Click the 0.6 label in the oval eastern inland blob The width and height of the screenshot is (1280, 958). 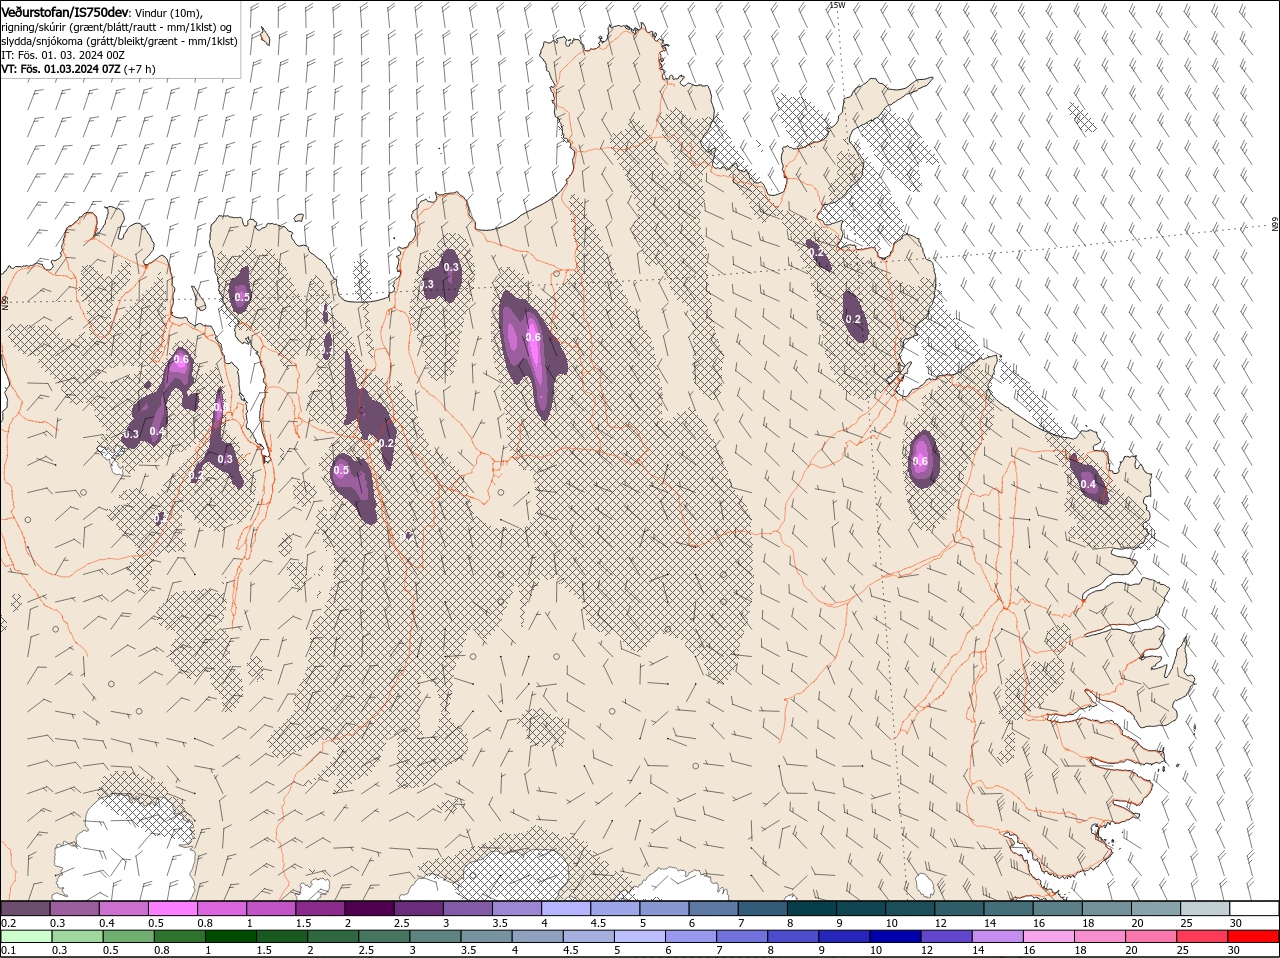(920, 461)
